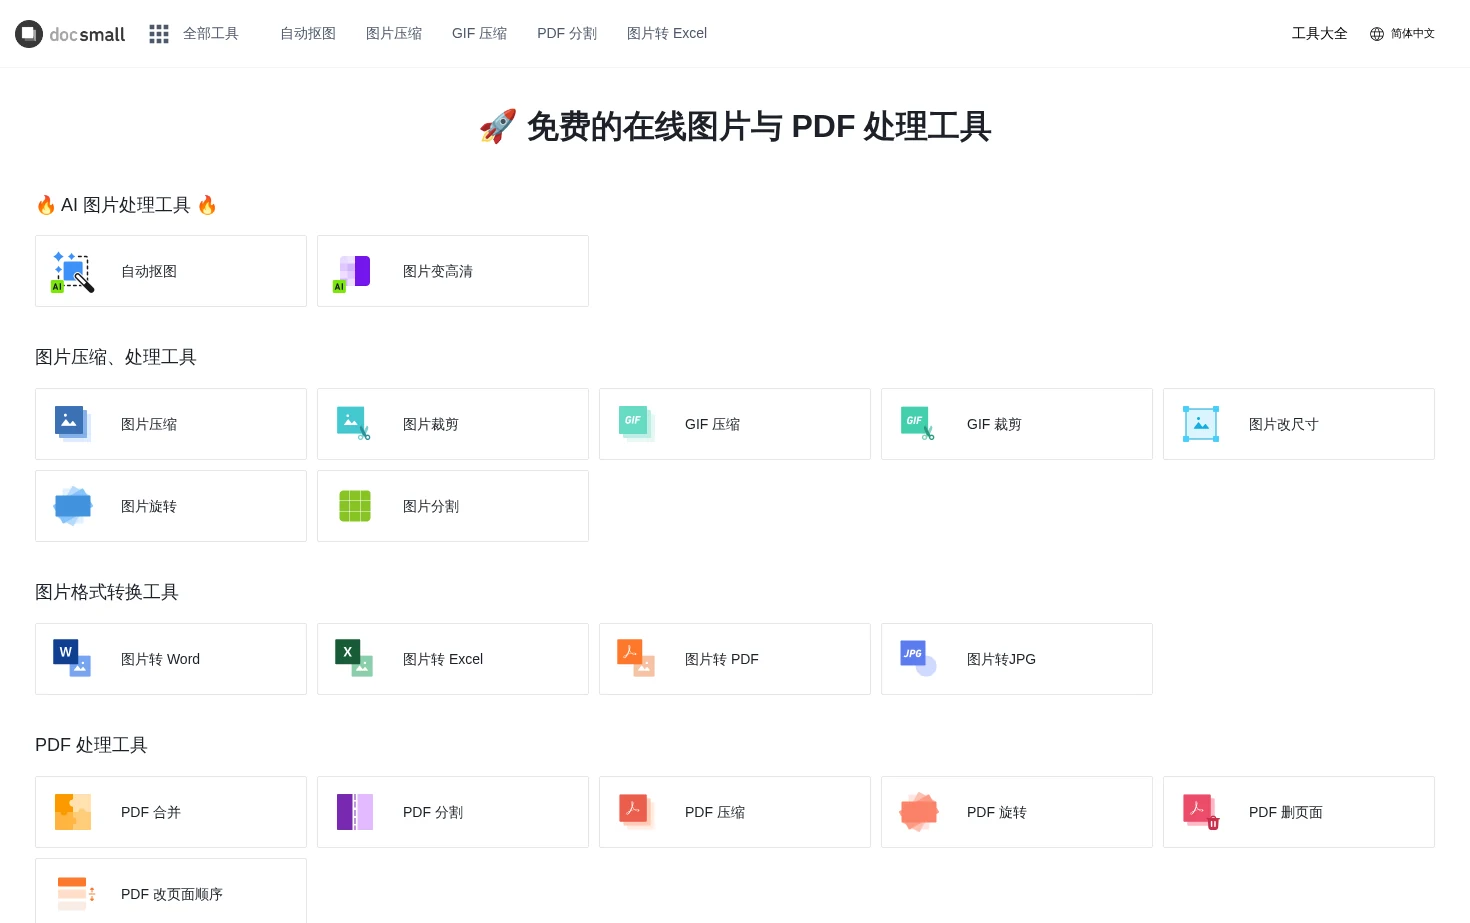Select 自动抠图 in top navigation
This screenshot has height=923, width=1470.
[308, 34]
